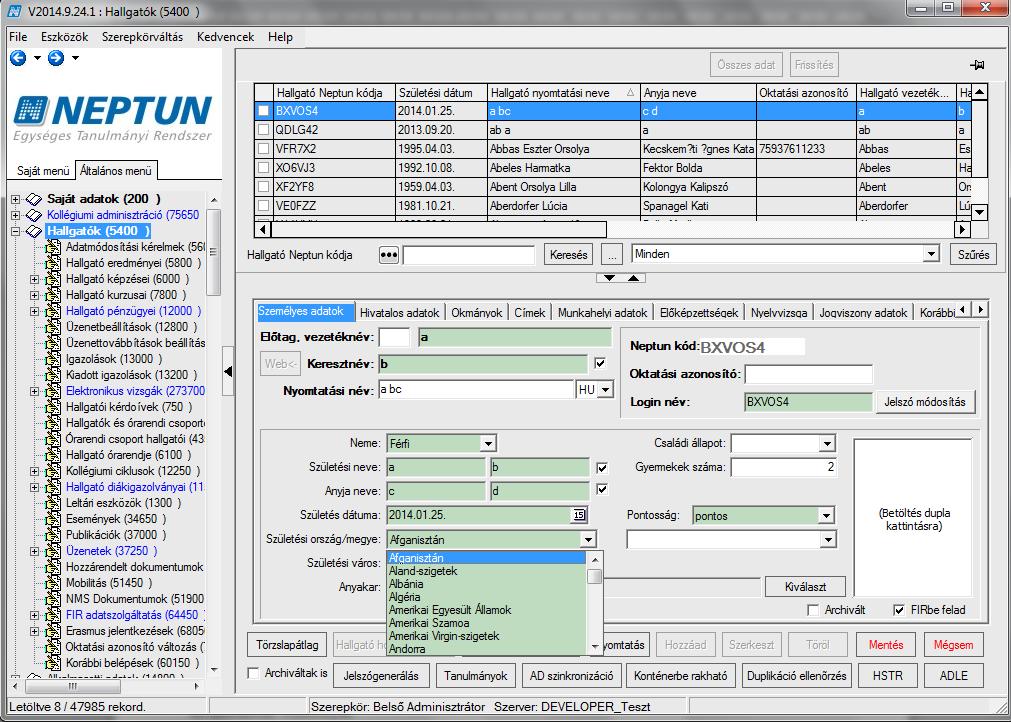Click the book icon beside Hallgatók (5400)
This screenshot has width=1011, height=722.
tap(35, 231)
